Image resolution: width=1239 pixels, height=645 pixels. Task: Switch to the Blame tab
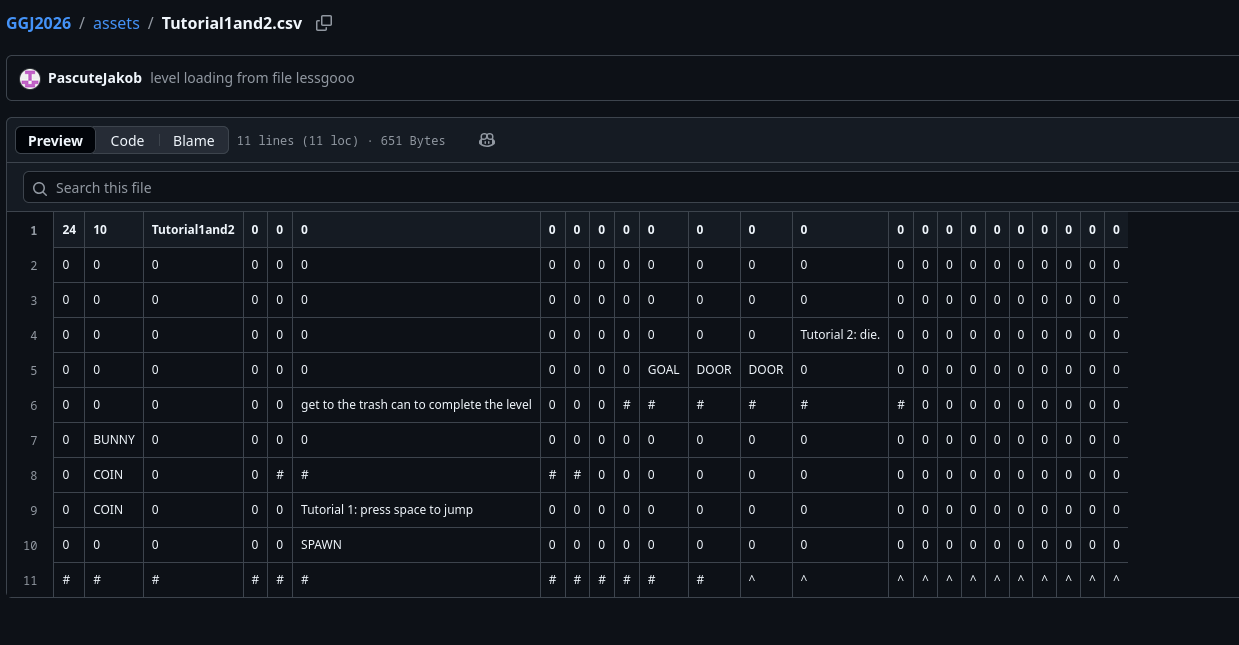point(194,140)
